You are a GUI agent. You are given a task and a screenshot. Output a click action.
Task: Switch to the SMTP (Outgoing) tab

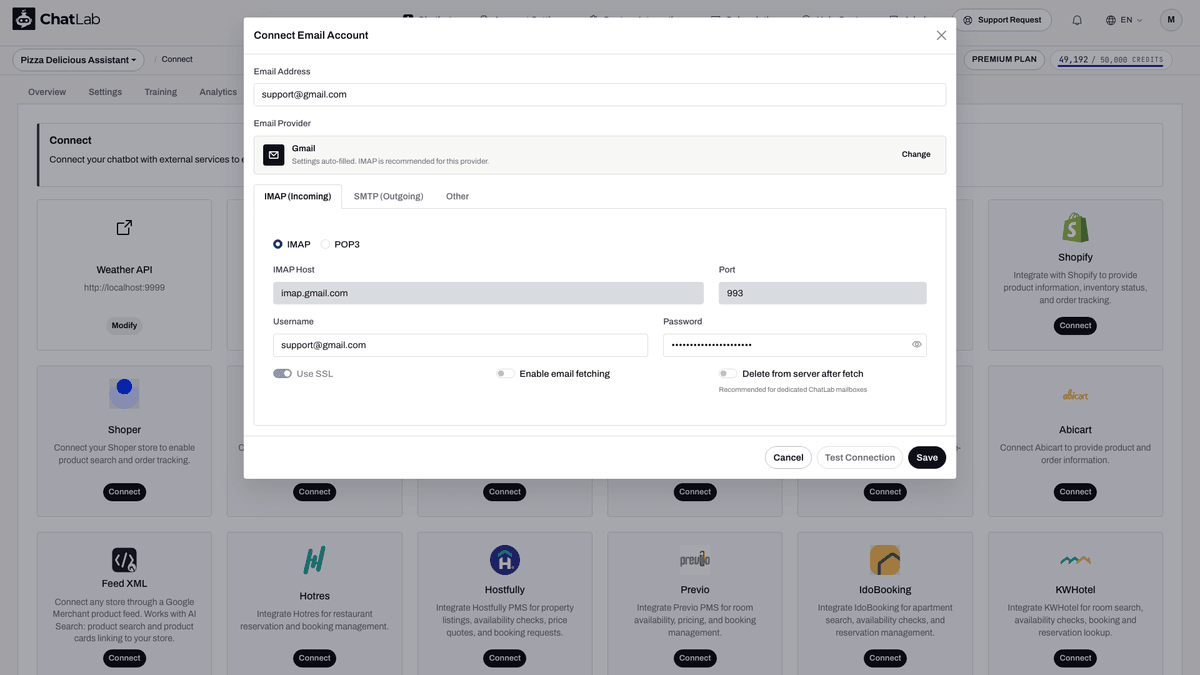click(388, 196)
